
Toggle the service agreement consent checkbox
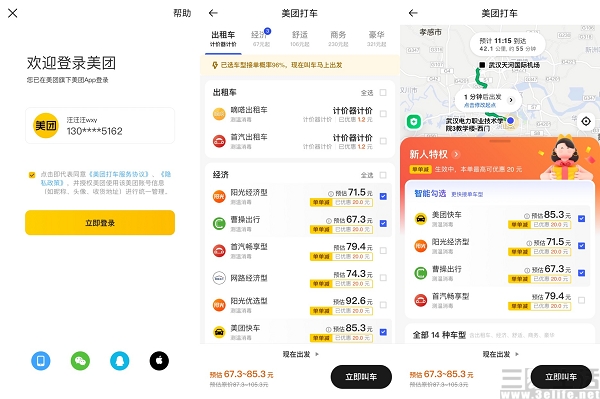click(32, 175)
